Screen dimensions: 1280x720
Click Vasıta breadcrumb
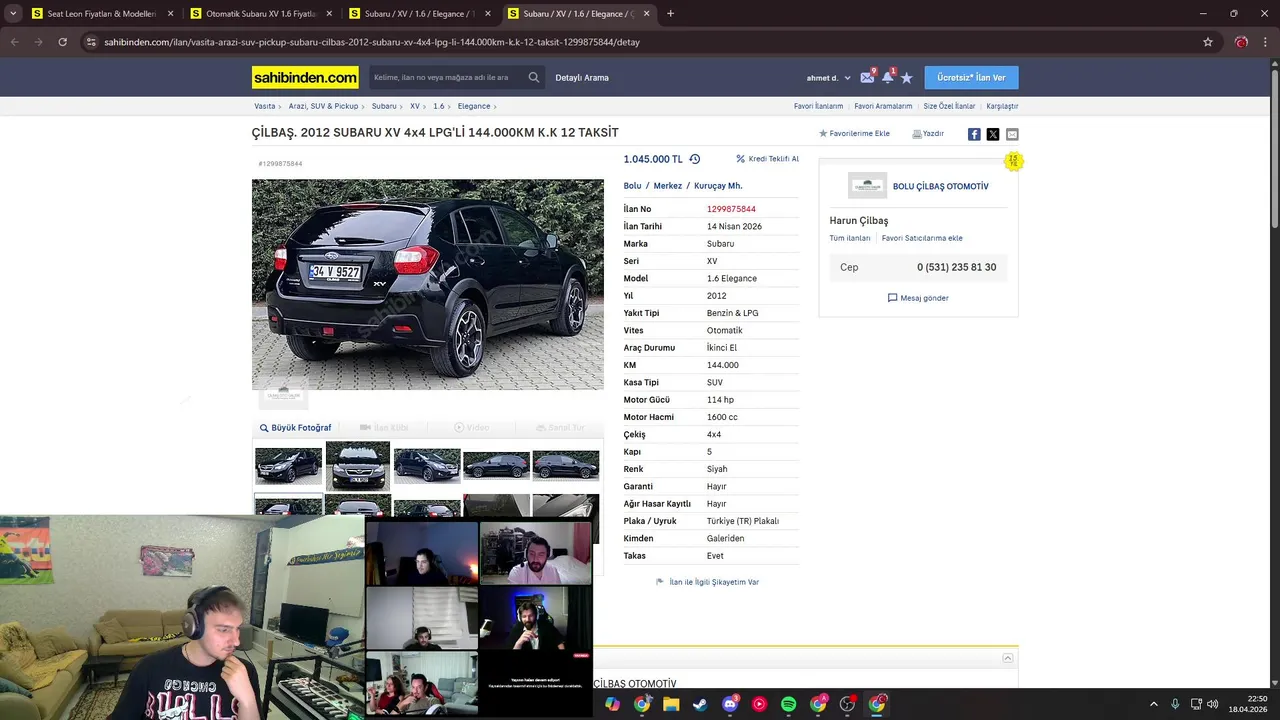(x=264, y=106)
